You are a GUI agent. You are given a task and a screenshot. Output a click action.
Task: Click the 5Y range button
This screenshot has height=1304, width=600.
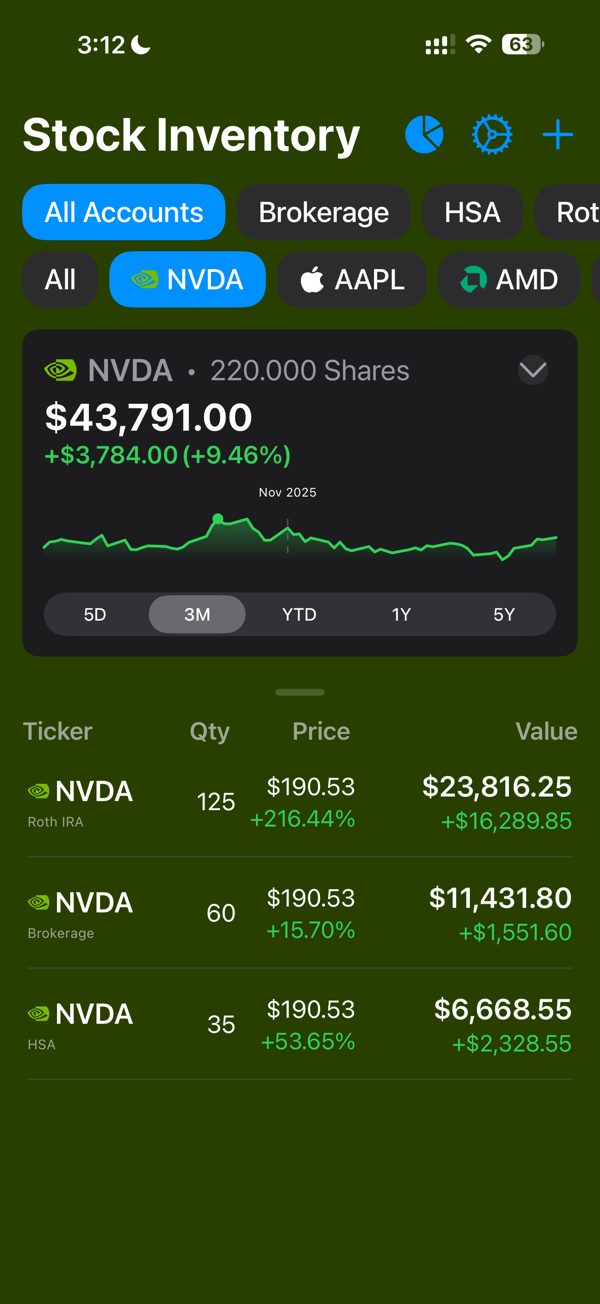504,614
